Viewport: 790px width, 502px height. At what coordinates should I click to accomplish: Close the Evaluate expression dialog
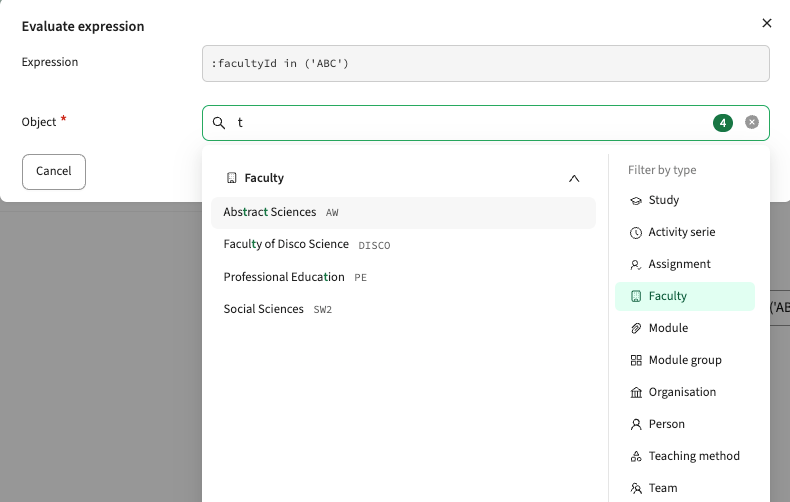click(x=767, y=23)
